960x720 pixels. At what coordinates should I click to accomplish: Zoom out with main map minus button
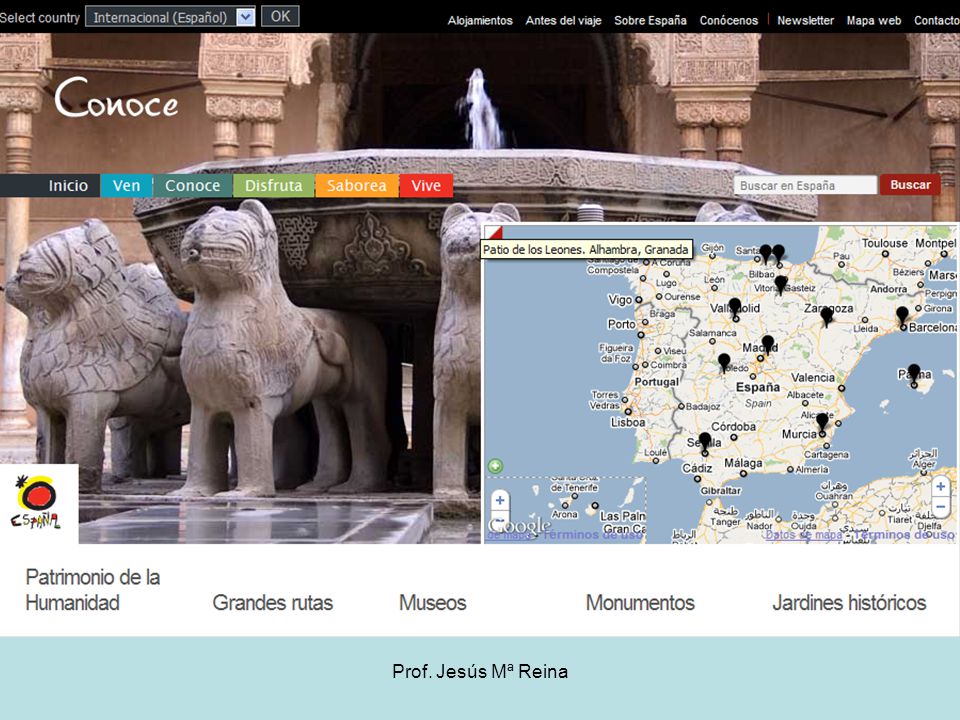tap(940, 506)
